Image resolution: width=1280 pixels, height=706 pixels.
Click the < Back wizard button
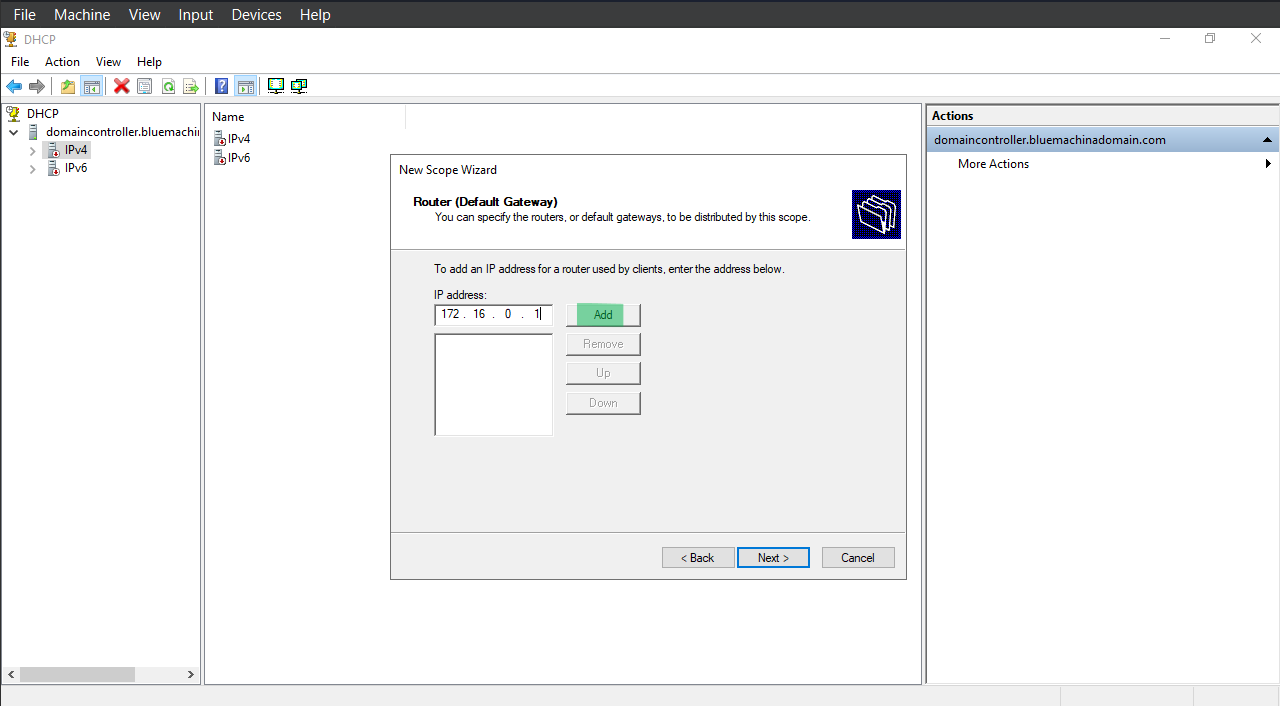pos(698,558)
